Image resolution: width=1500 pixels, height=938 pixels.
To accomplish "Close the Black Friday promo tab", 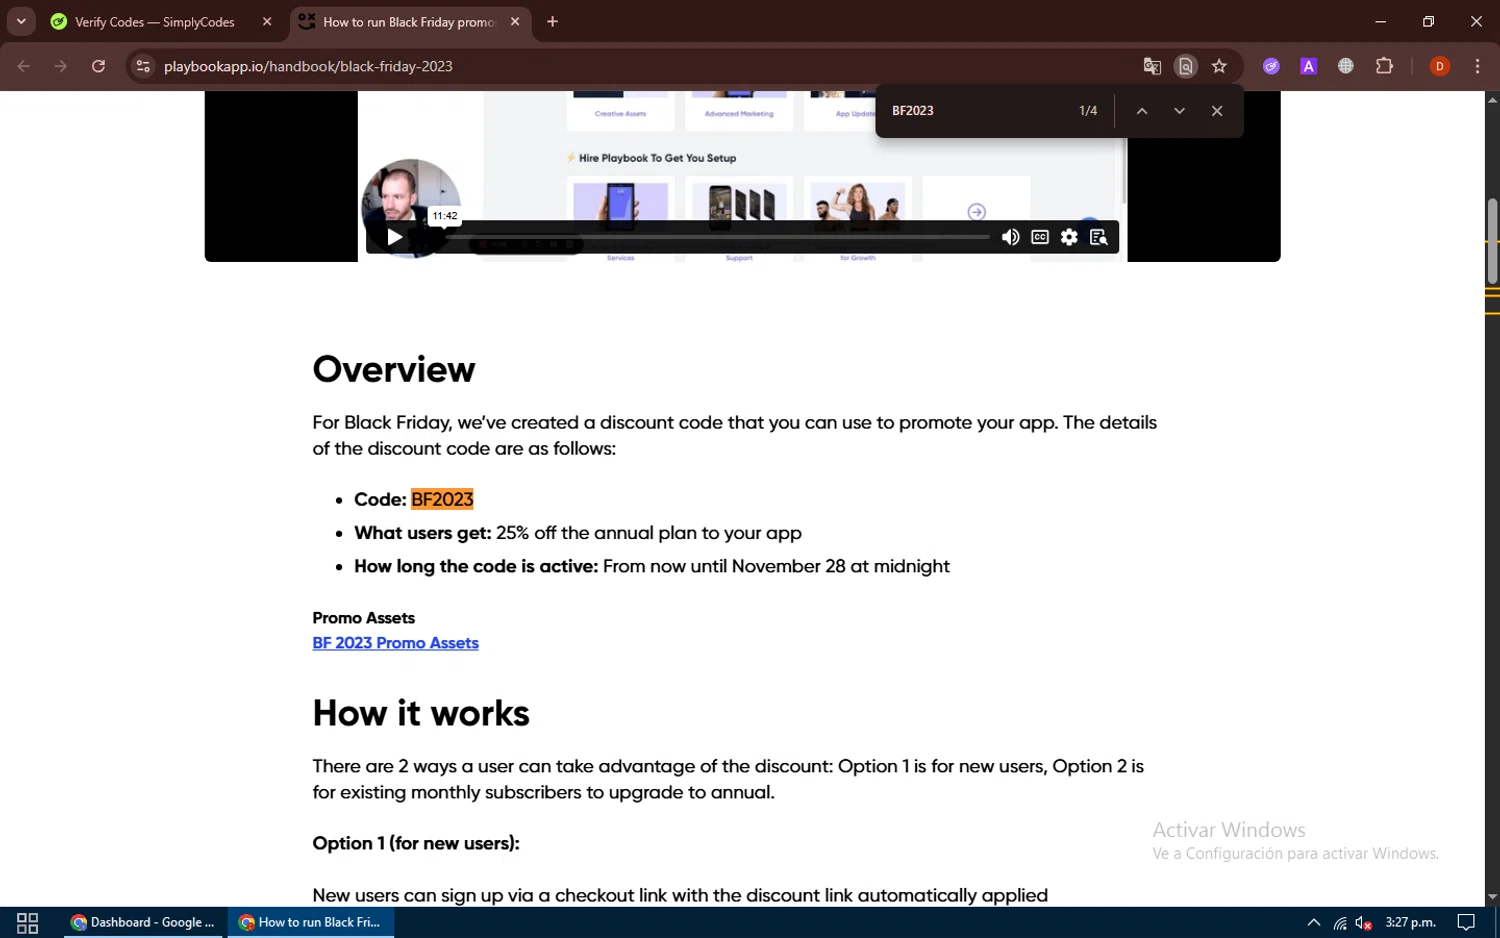I will tap(515, 21).
